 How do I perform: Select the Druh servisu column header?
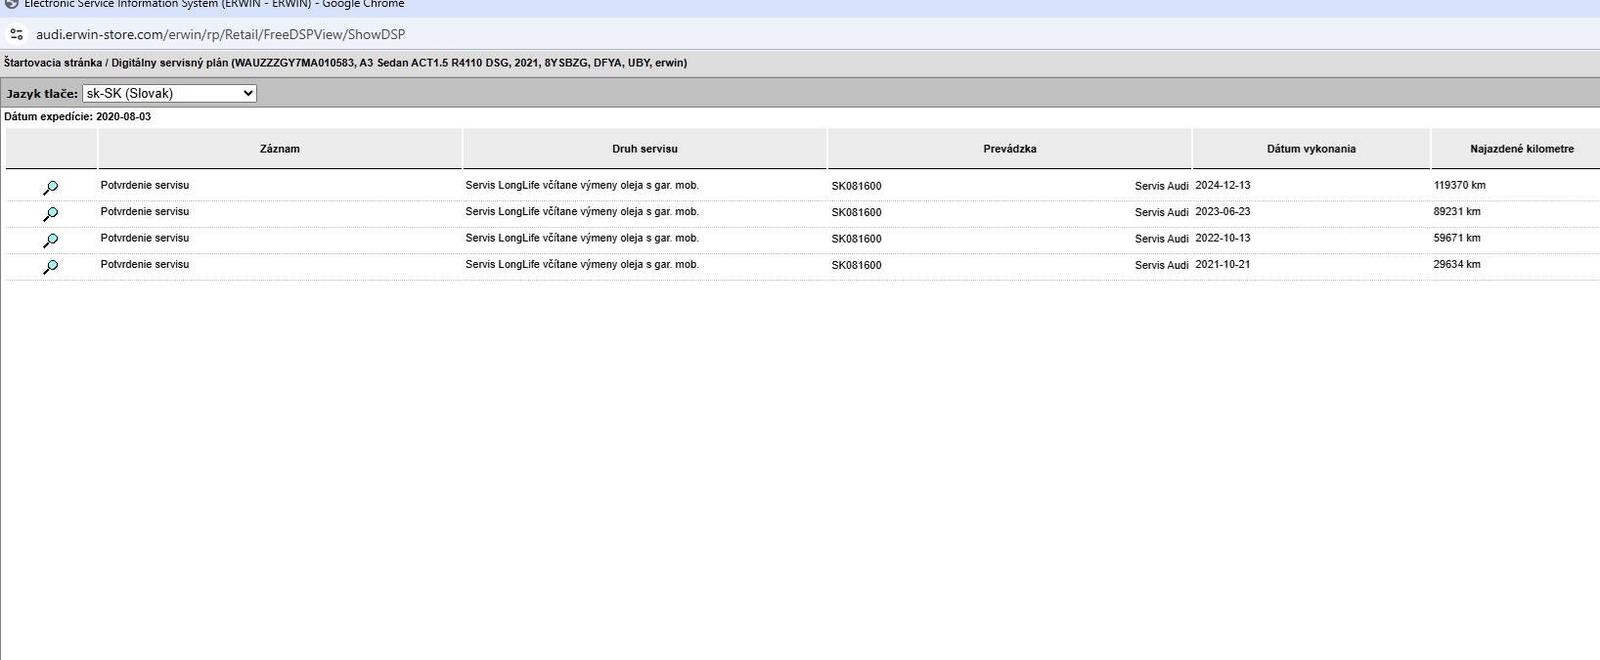[645, 148]
